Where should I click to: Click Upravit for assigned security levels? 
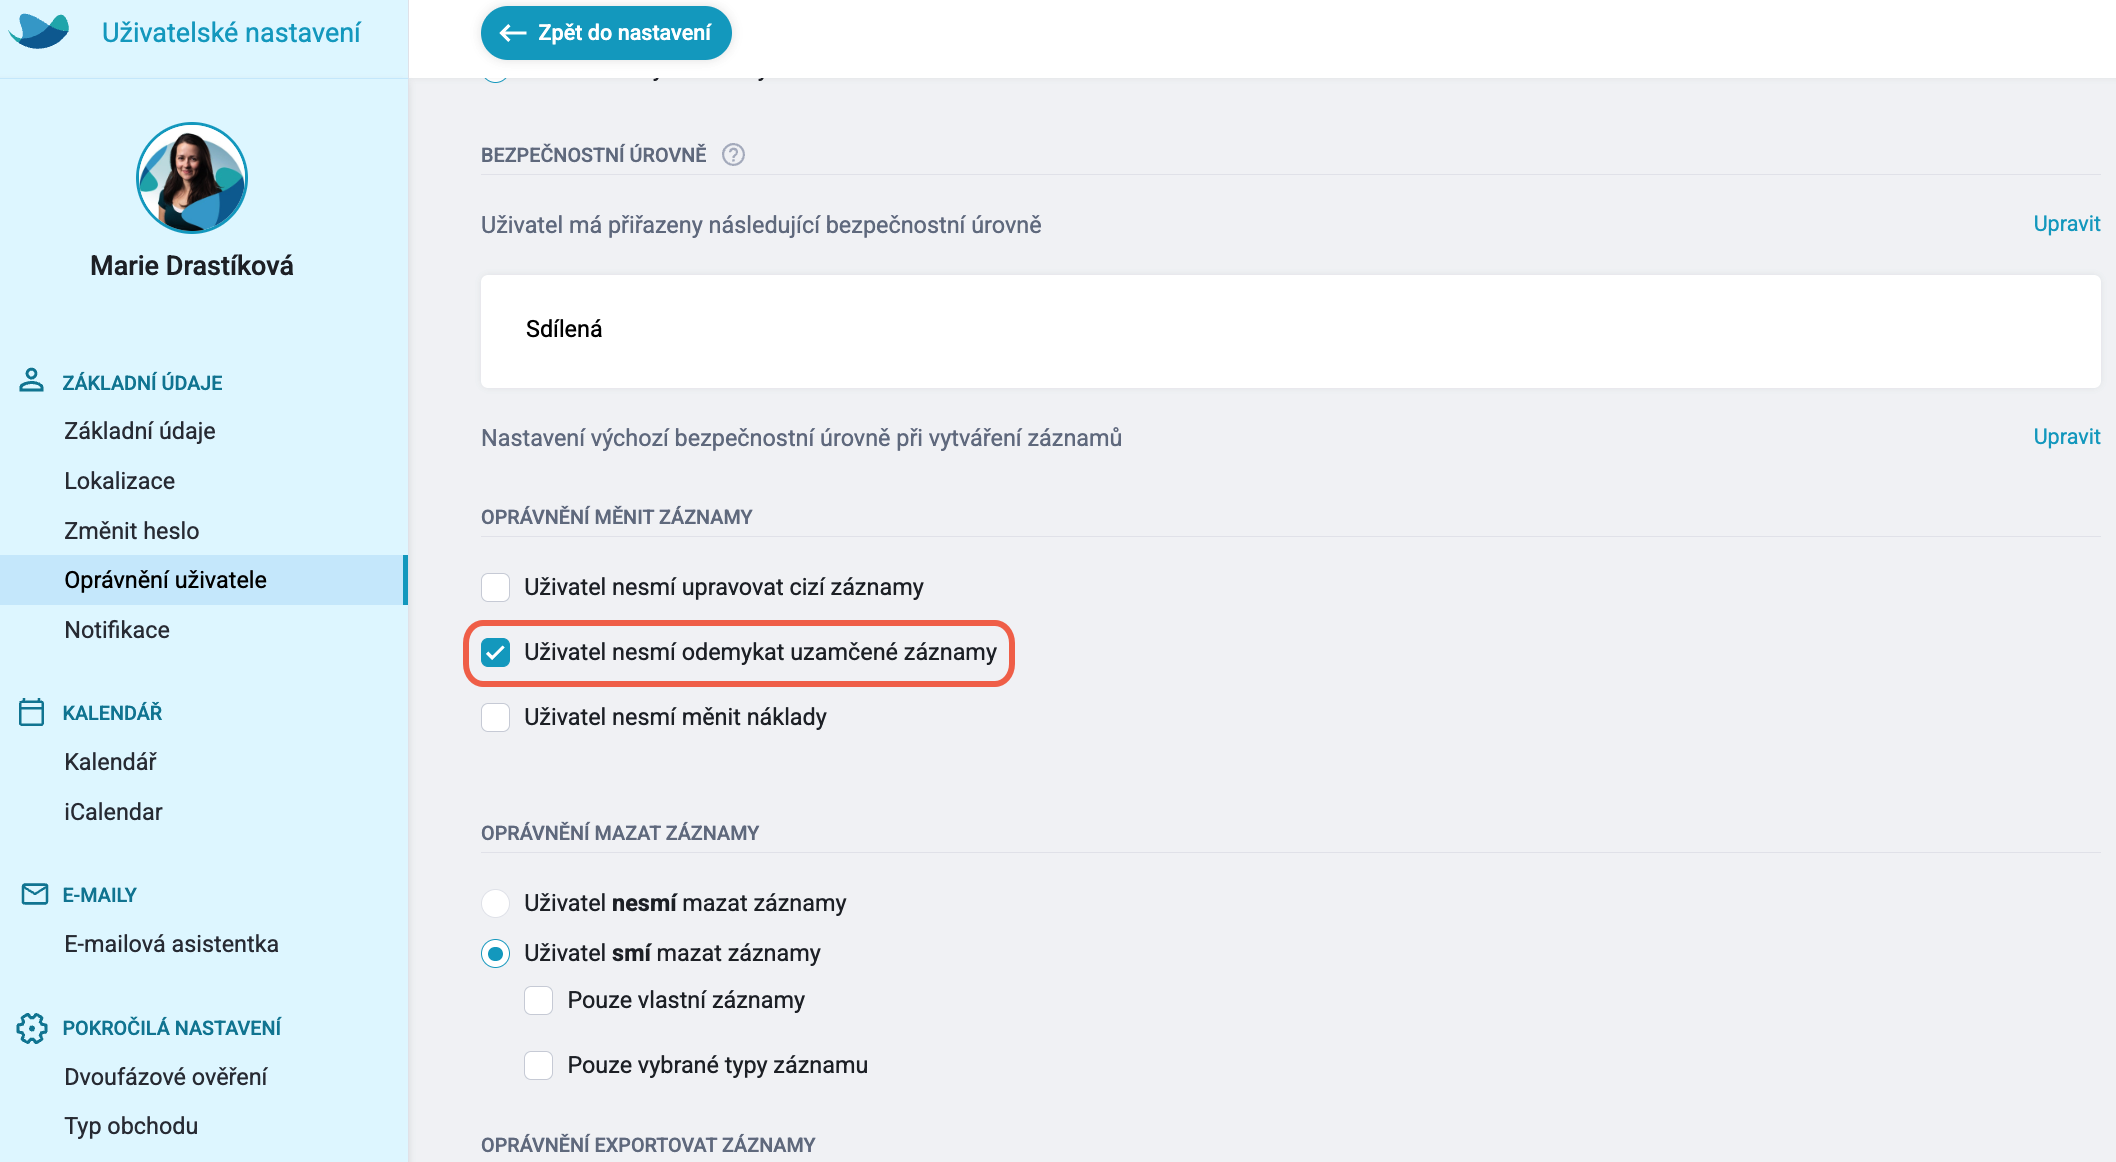[2066, 224]
